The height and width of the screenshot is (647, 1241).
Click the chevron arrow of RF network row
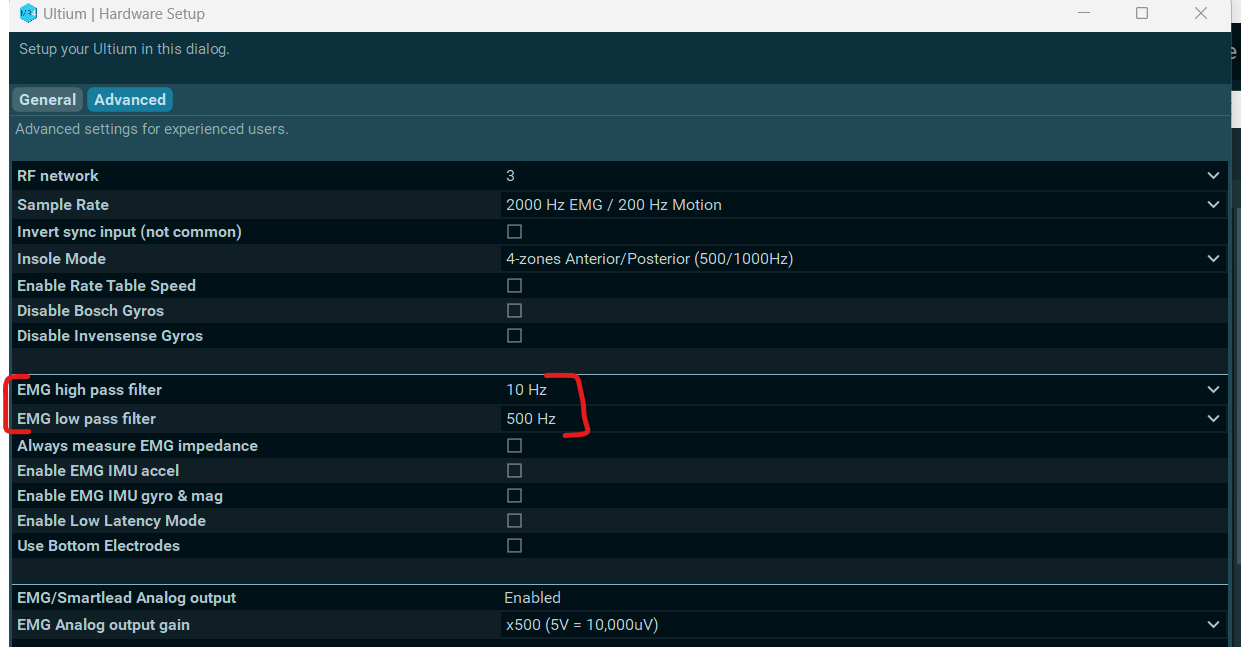coord(1213,176)
